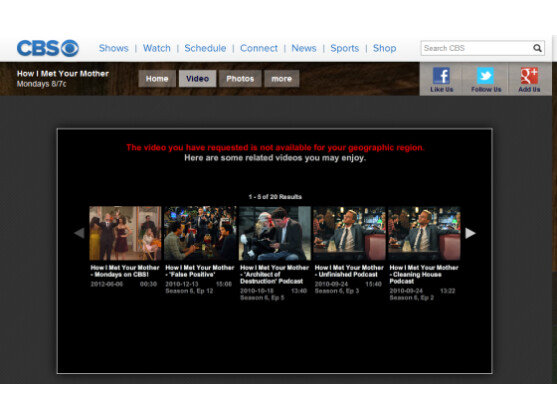The height and width of the screenshot is (418, 557).
Task: Click the 2010-10-18 date text
Action: [x=257, y=291]
